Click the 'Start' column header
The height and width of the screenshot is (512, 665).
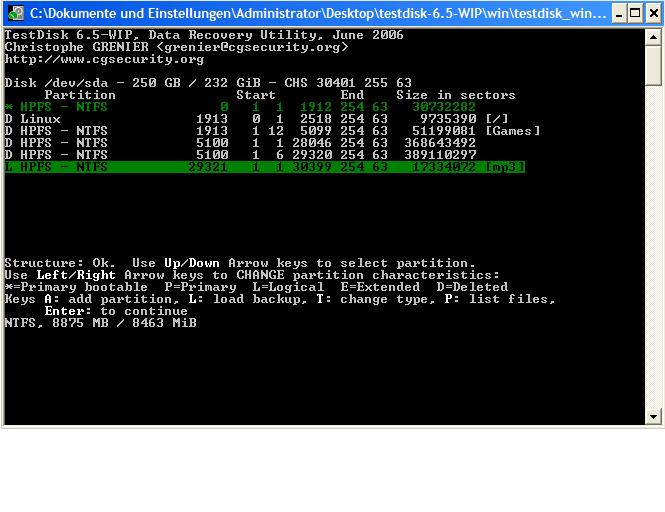(256, 95)
